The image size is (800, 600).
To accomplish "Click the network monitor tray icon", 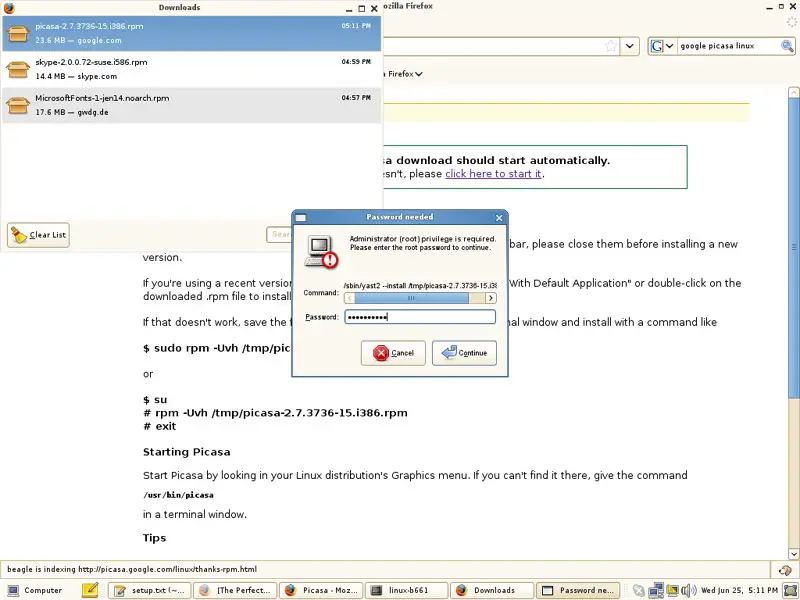I will point(656,590).
